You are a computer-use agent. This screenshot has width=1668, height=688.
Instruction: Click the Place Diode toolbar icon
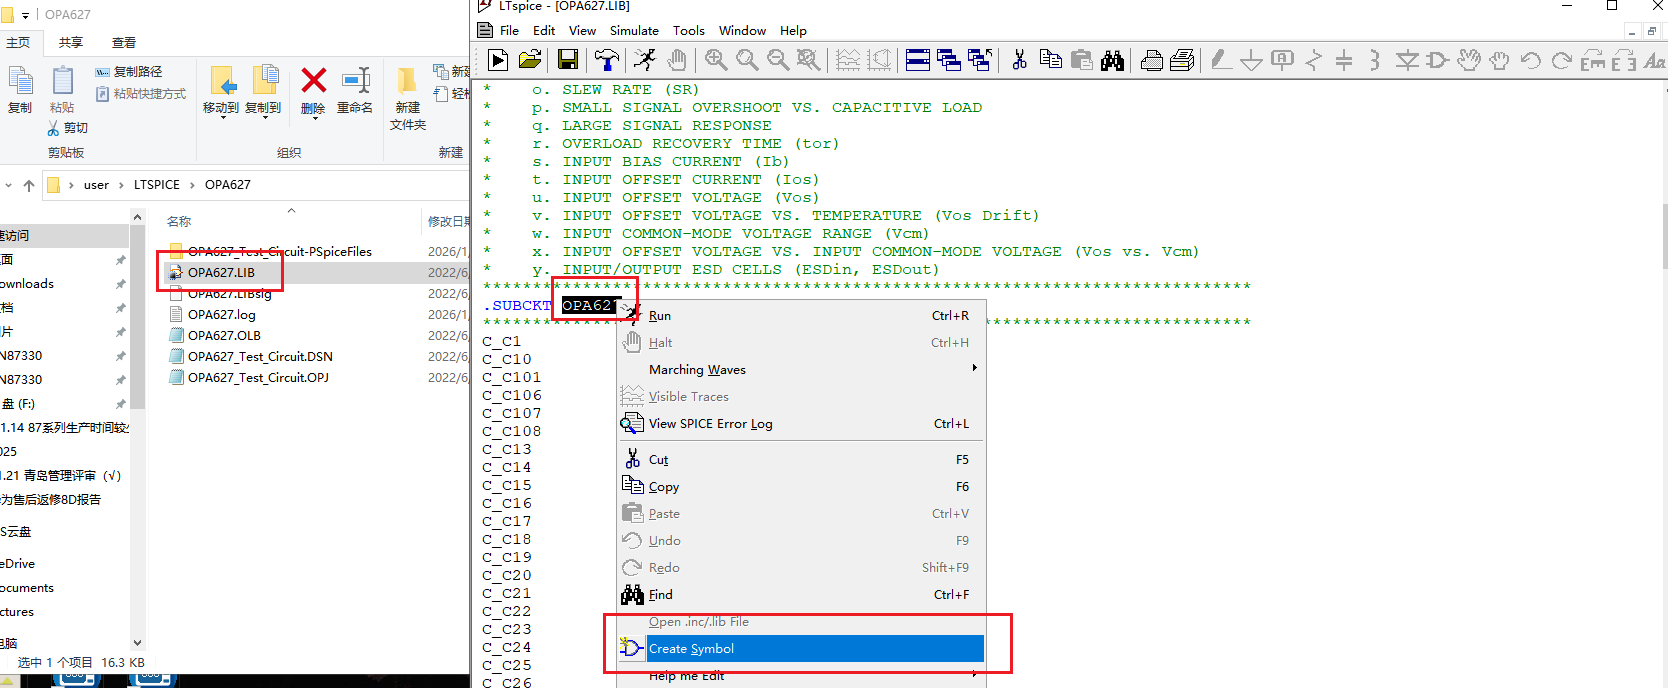click(x=1407, y=60)
